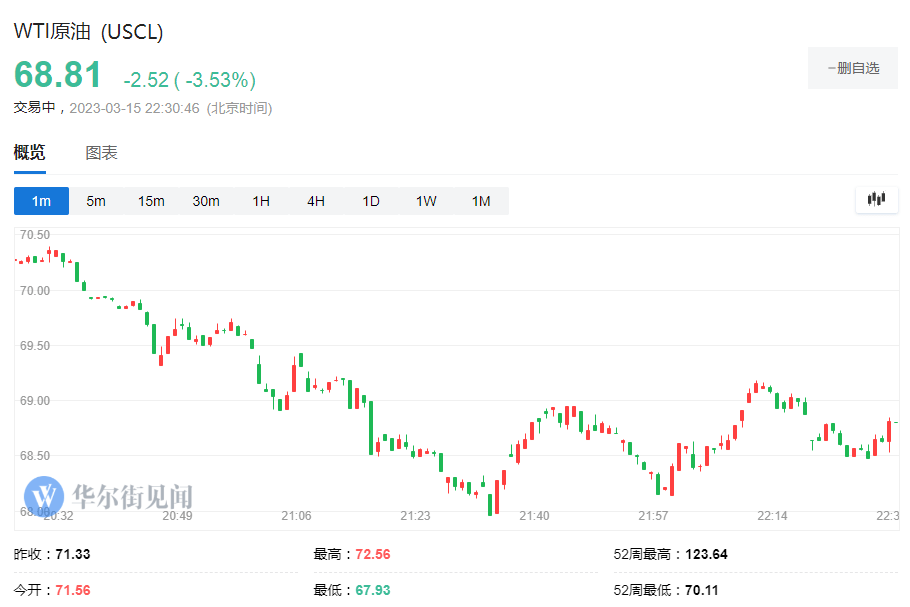Select the 1H timeframe

pyautogui.click(x=260, y=200)
